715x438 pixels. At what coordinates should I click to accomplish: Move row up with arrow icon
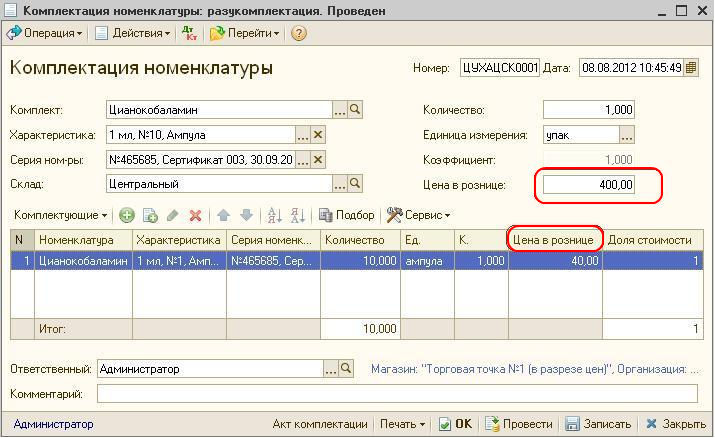coord(224,215)
